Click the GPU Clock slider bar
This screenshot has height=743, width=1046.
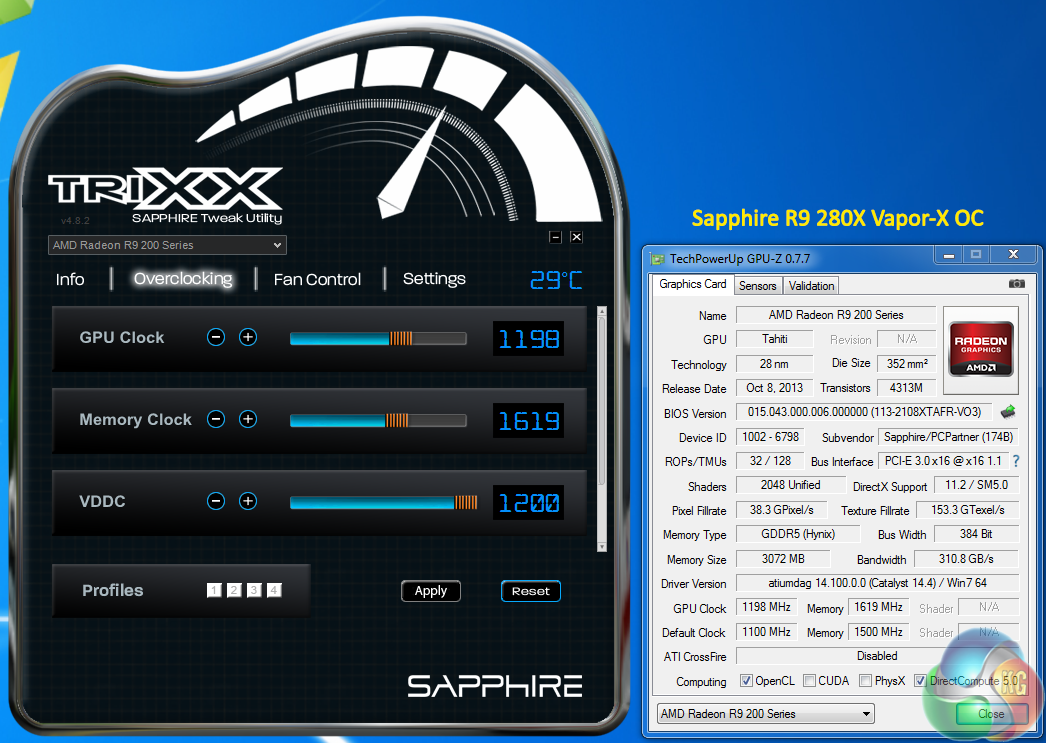[378, 339]
